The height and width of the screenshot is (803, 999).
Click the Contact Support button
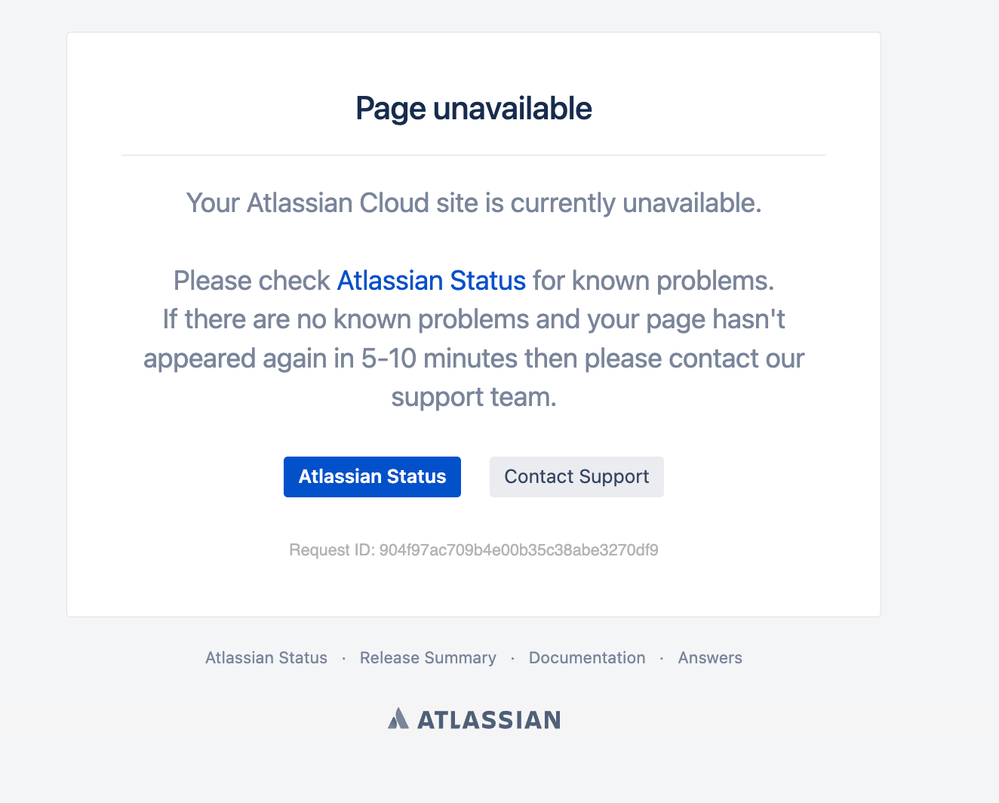click(576, 477)
